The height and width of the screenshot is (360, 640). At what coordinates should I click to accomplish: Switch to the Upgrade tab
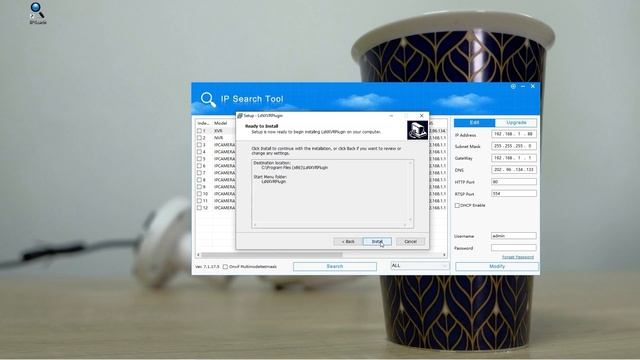tap(516, 122)
